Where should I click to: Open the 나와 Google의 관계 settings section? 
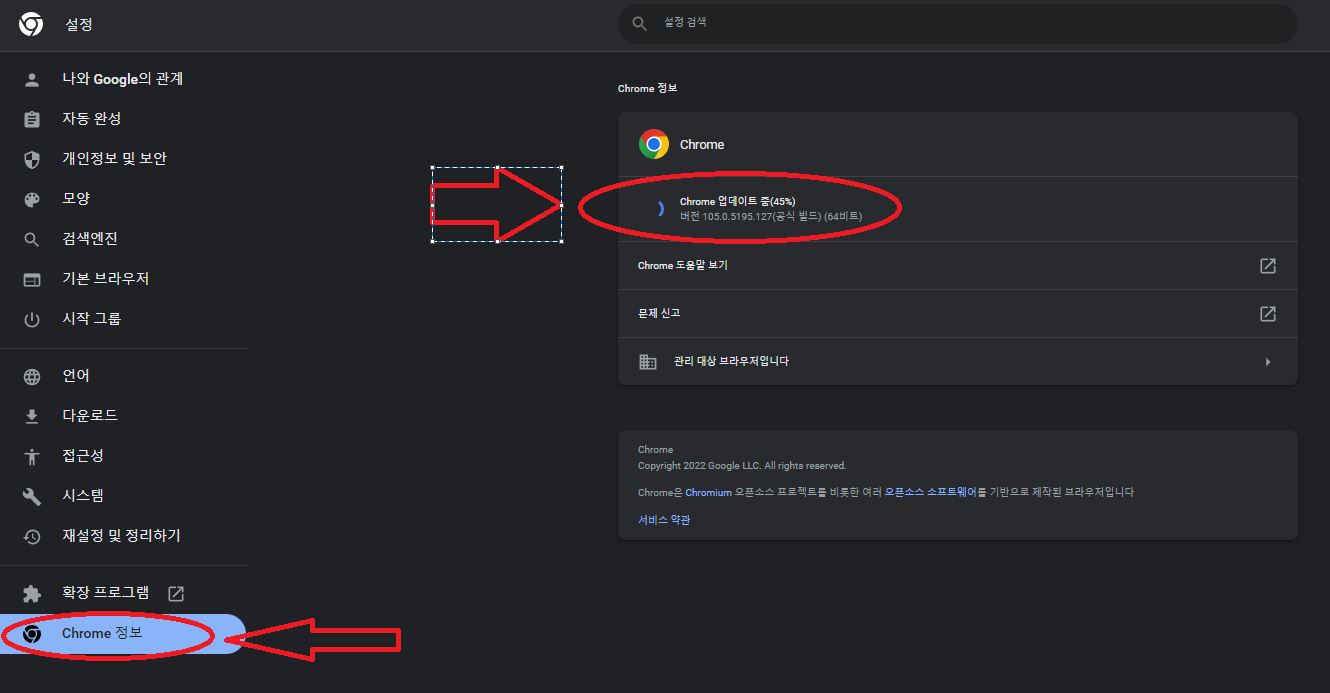point(123,79)
